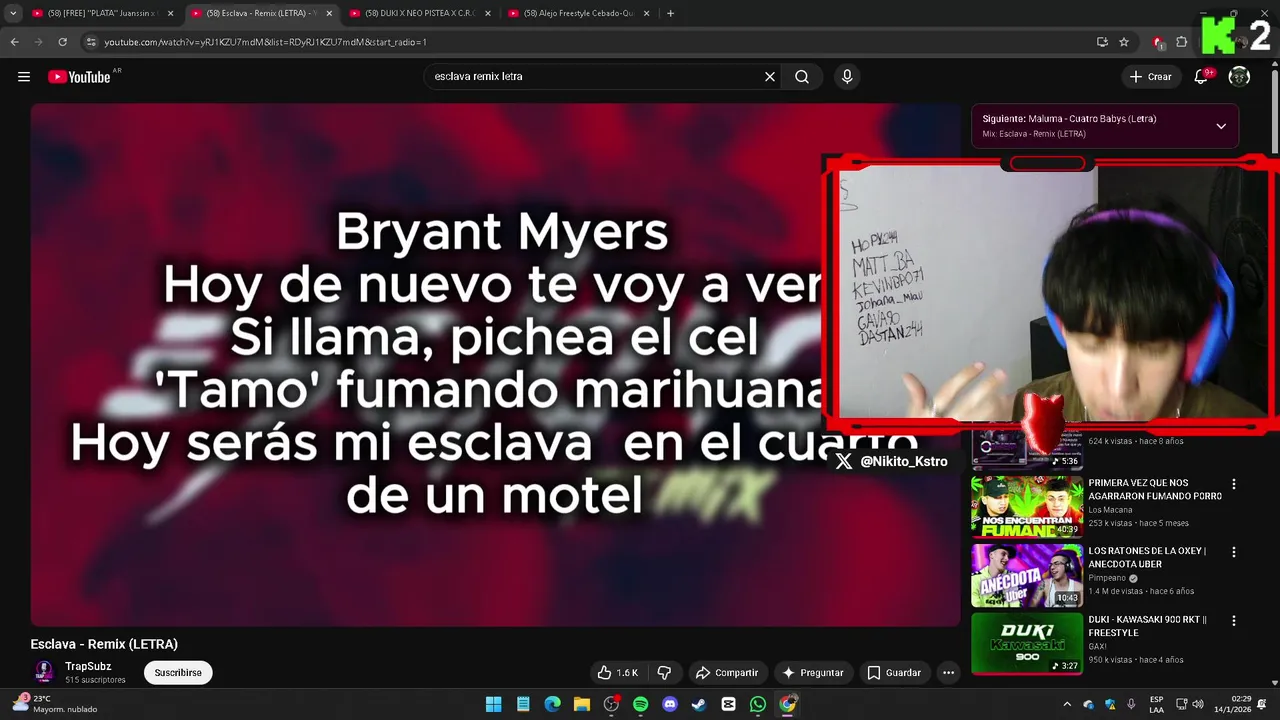Open File Explorer from taskbar
This screenshot has width=1280, height=720.
click(x=582, y=704)
